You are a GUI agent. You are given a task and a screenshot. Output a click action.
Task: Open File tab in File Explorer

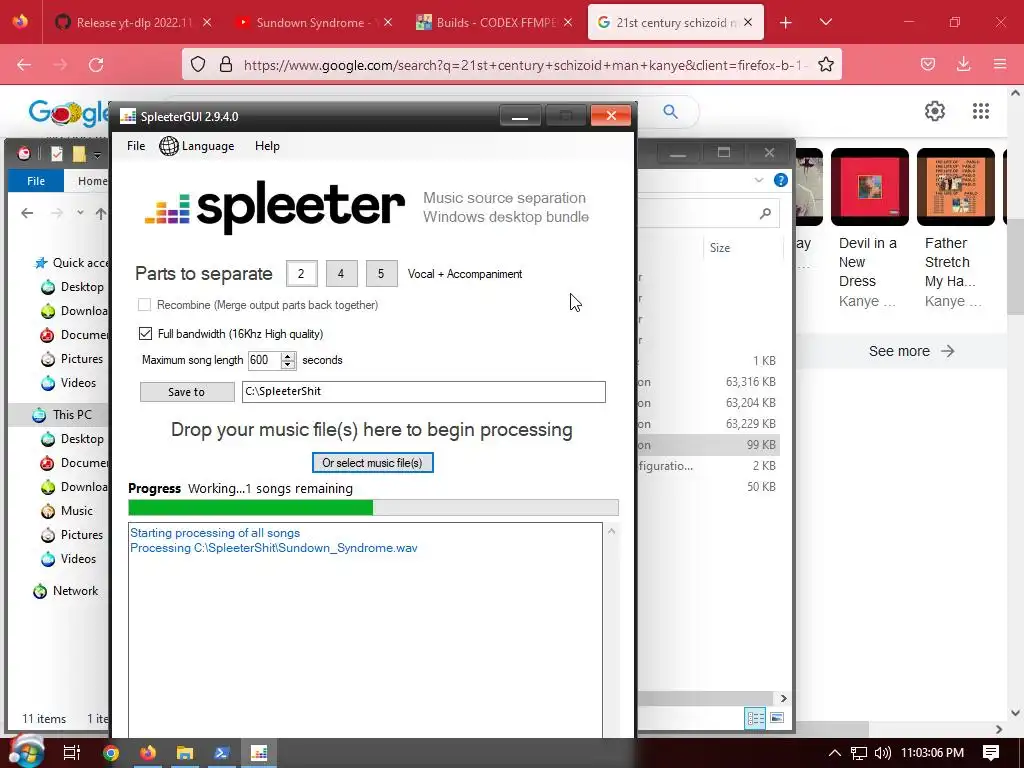[36, 181]
